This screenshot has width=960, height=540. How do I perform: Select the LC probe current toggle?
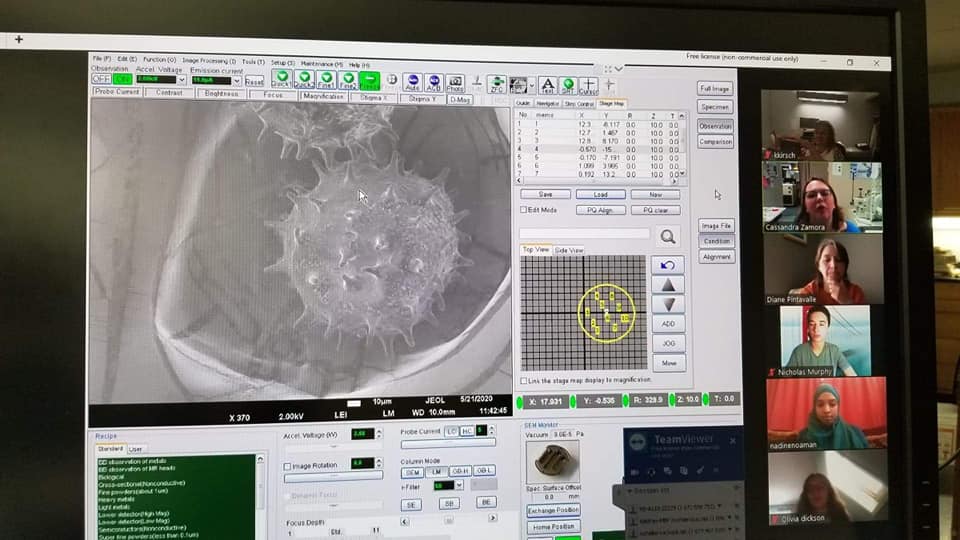pos(451,431)
